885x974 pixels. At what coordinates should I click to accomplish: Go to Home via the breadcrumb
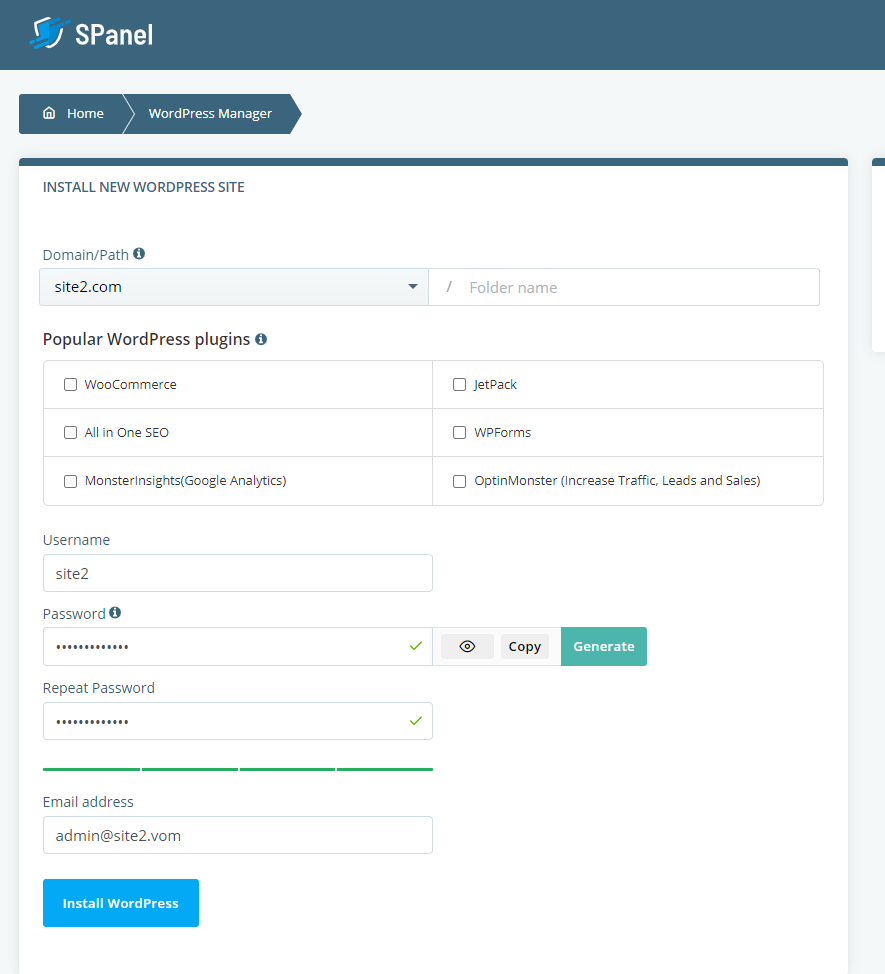pos(85,114)
